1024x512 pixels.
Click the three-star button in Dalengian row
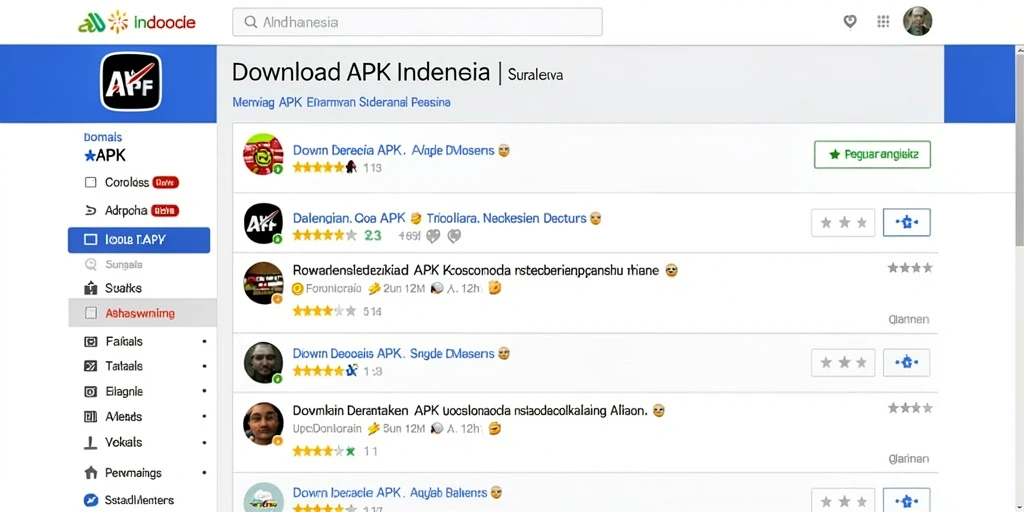coord(843,223)
